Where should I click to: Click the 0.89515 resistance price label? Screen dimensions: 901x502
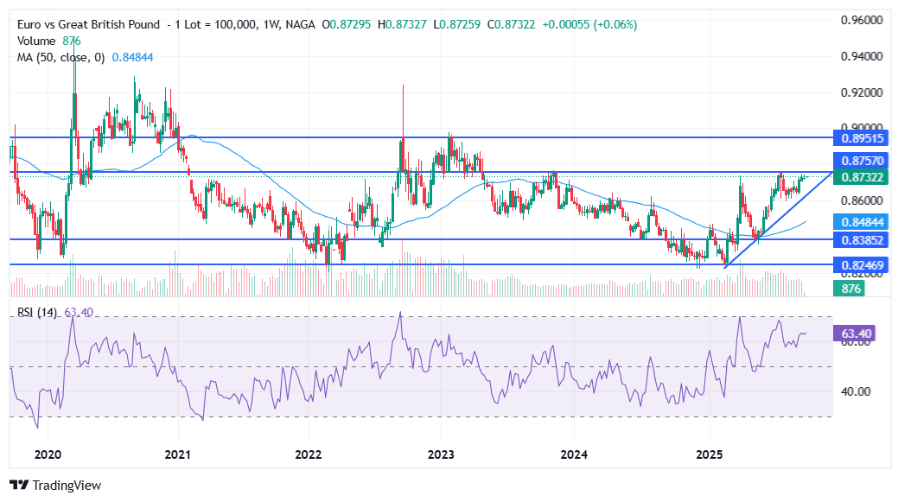(862, 138)
